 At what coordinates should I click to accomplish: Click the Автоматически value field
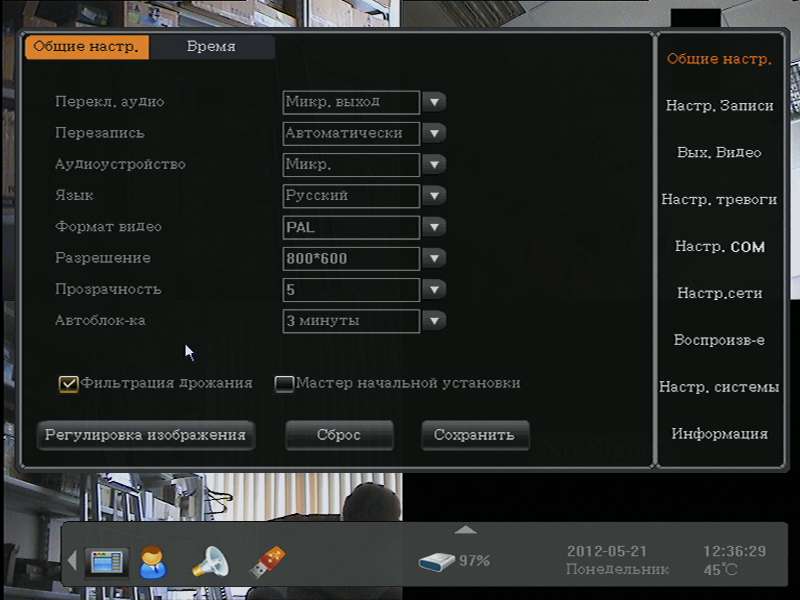pyautogui.click(x=351, y=133)
